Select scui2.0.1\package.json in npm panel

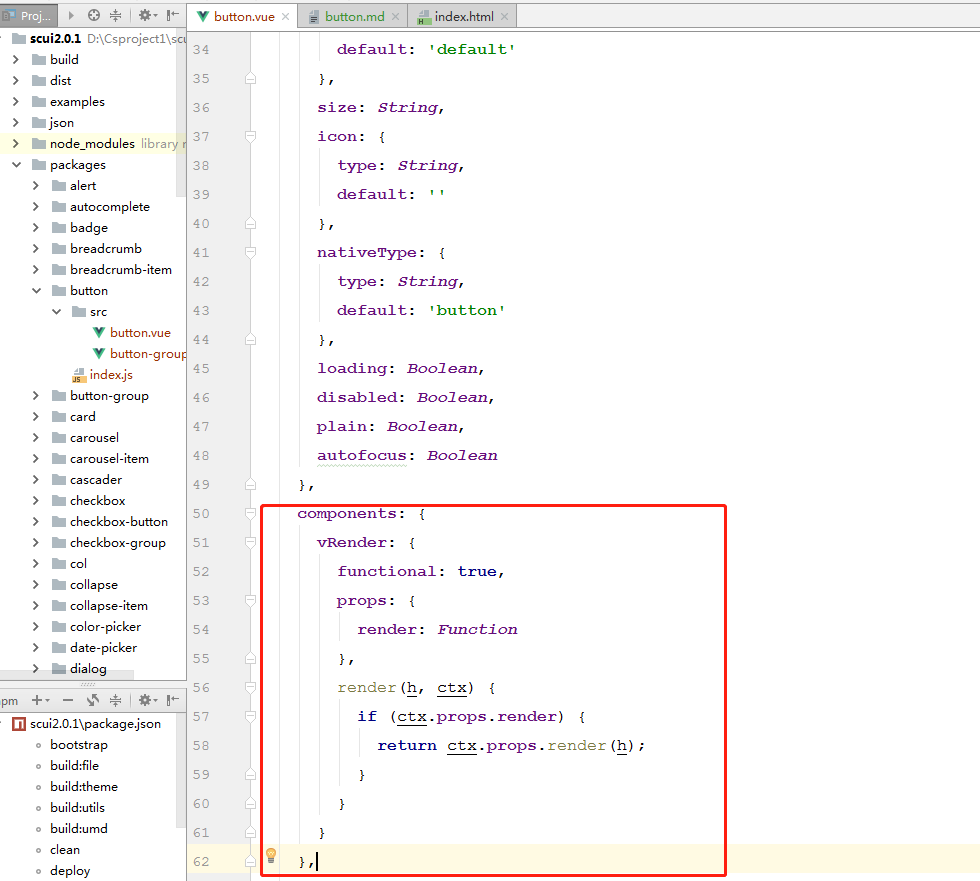coord(95,724)
